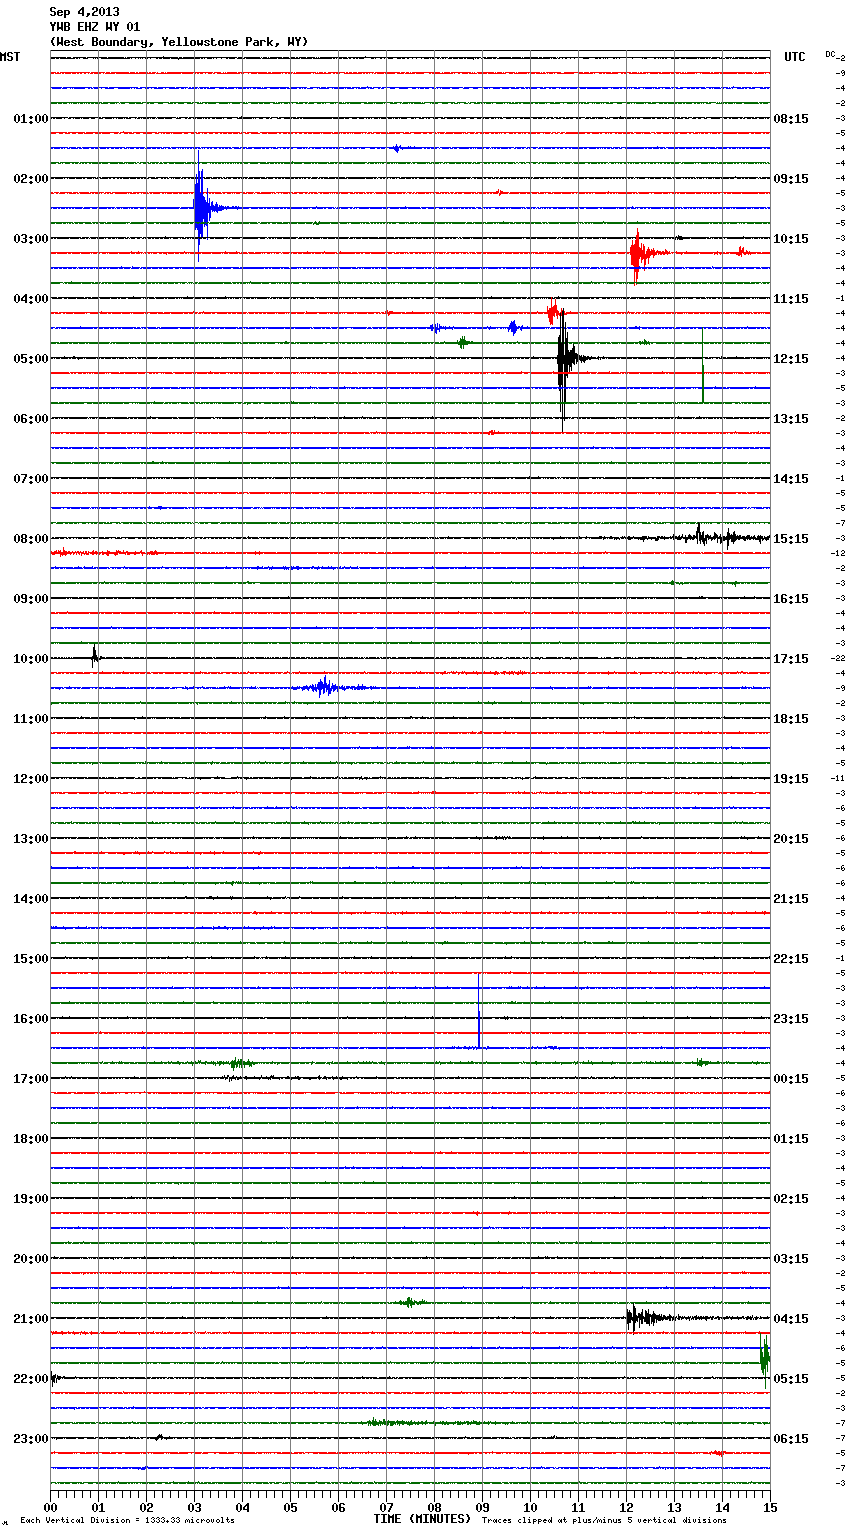Click the 17:15 UTC time label
Screen dimensions: 850x1534
coord(791,658)
